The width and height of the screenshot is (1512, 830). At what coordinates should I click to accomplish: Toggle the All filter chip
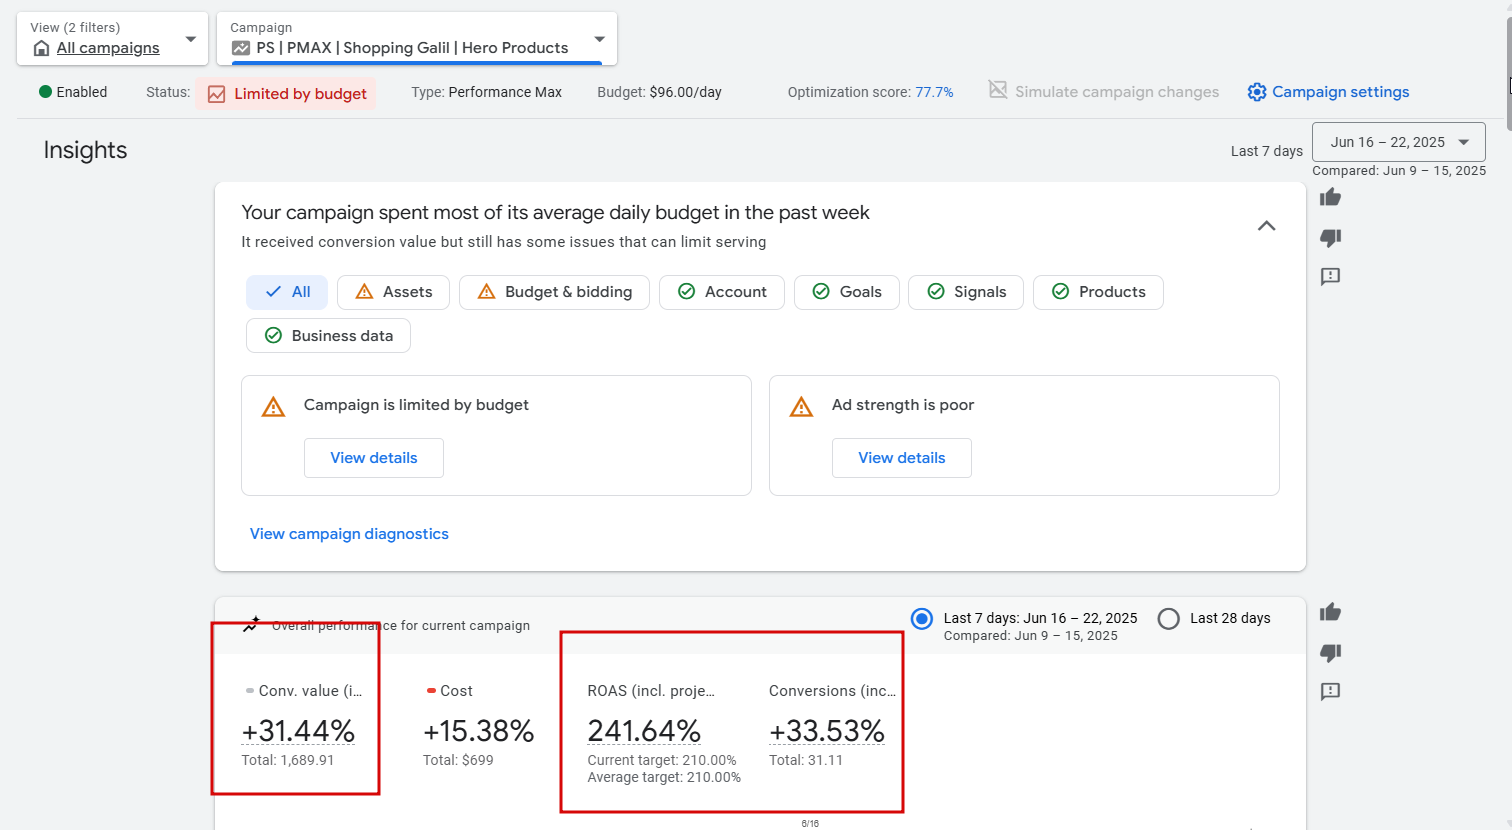pos(287,292)
